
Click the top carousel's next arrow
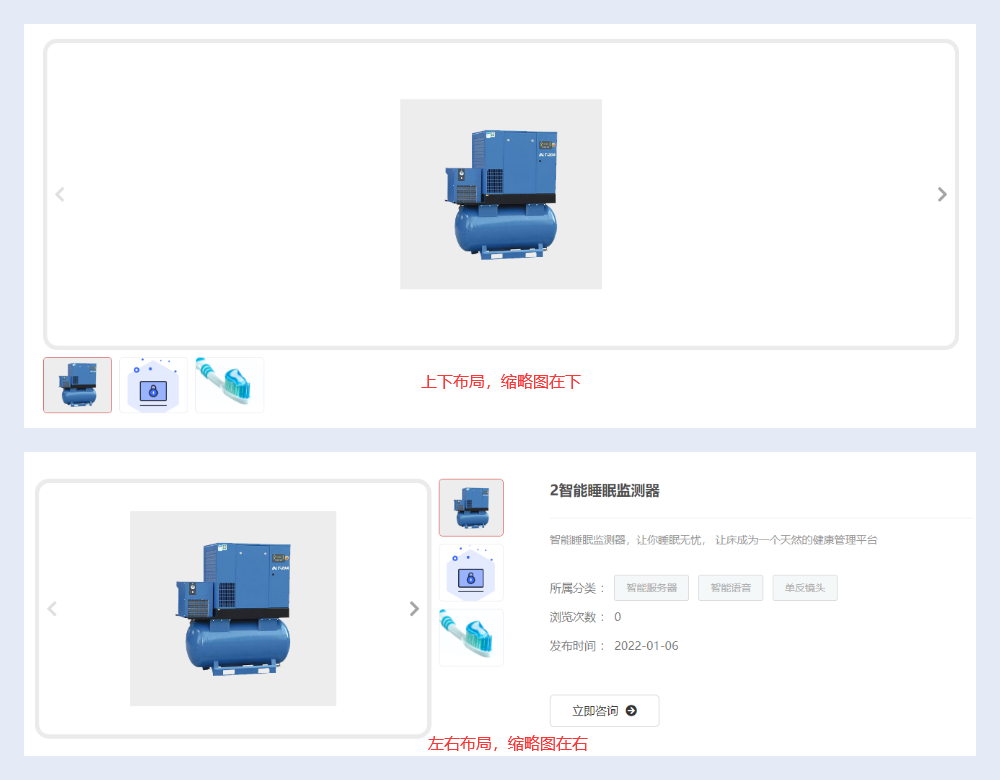point(941,194)
